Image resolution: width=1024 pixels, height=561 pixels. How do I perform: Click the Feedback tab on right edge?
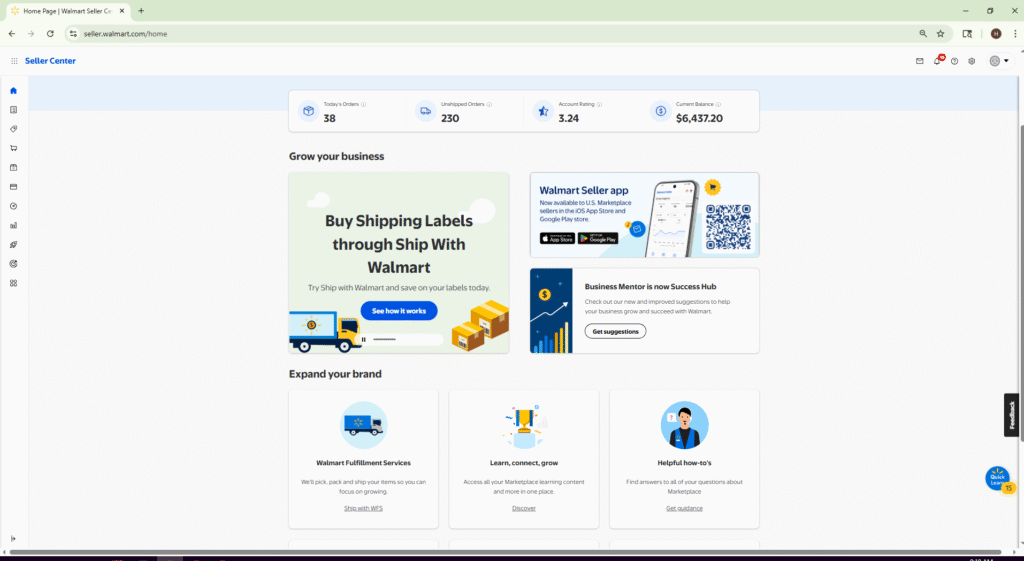(x=1012, y=415)
